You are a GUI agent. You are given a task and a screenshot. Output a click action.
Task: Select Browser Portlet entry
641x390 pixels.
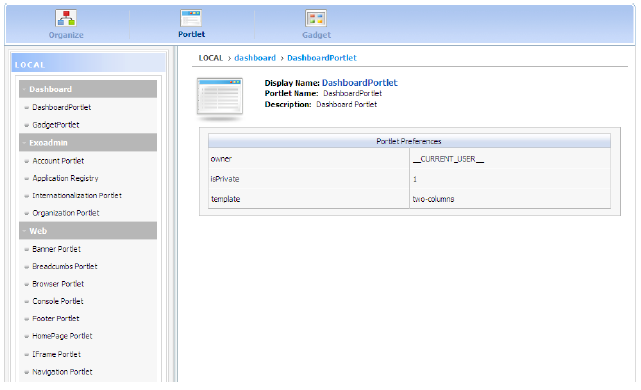[58, 284]
